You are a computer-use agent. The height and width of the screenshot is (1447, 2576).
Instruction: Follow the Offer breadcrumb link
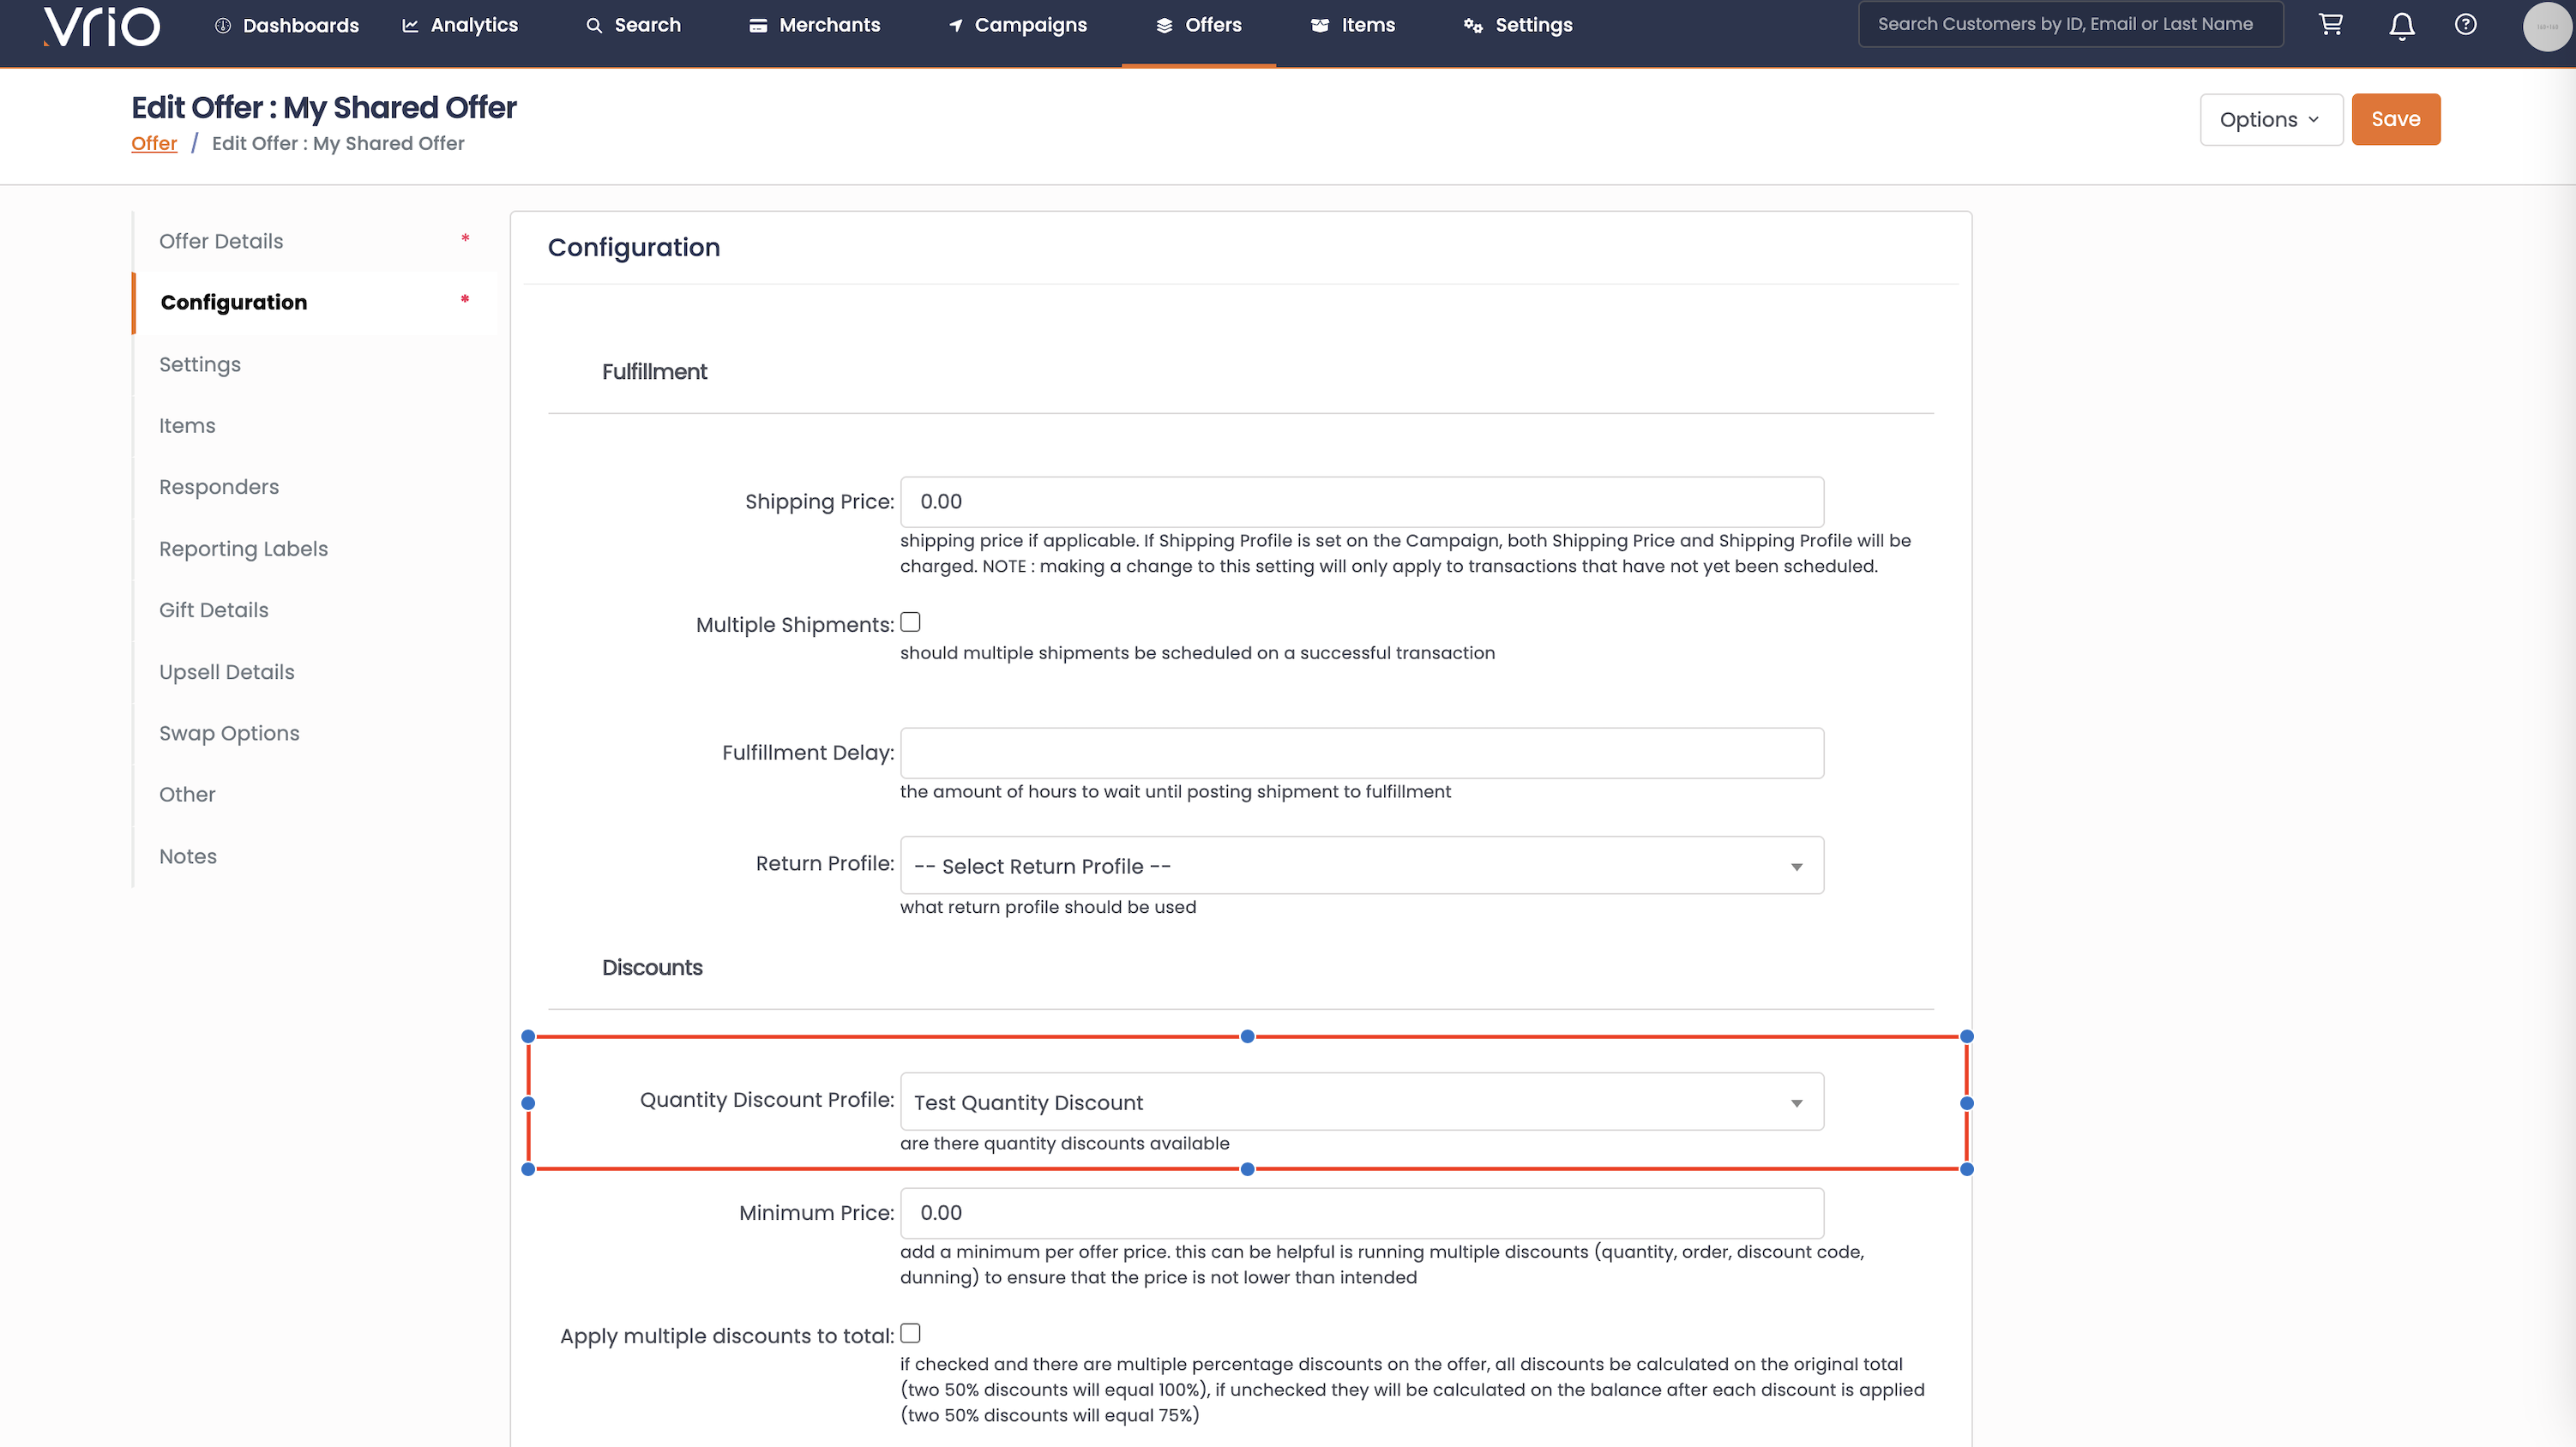[x=154, y=143]
